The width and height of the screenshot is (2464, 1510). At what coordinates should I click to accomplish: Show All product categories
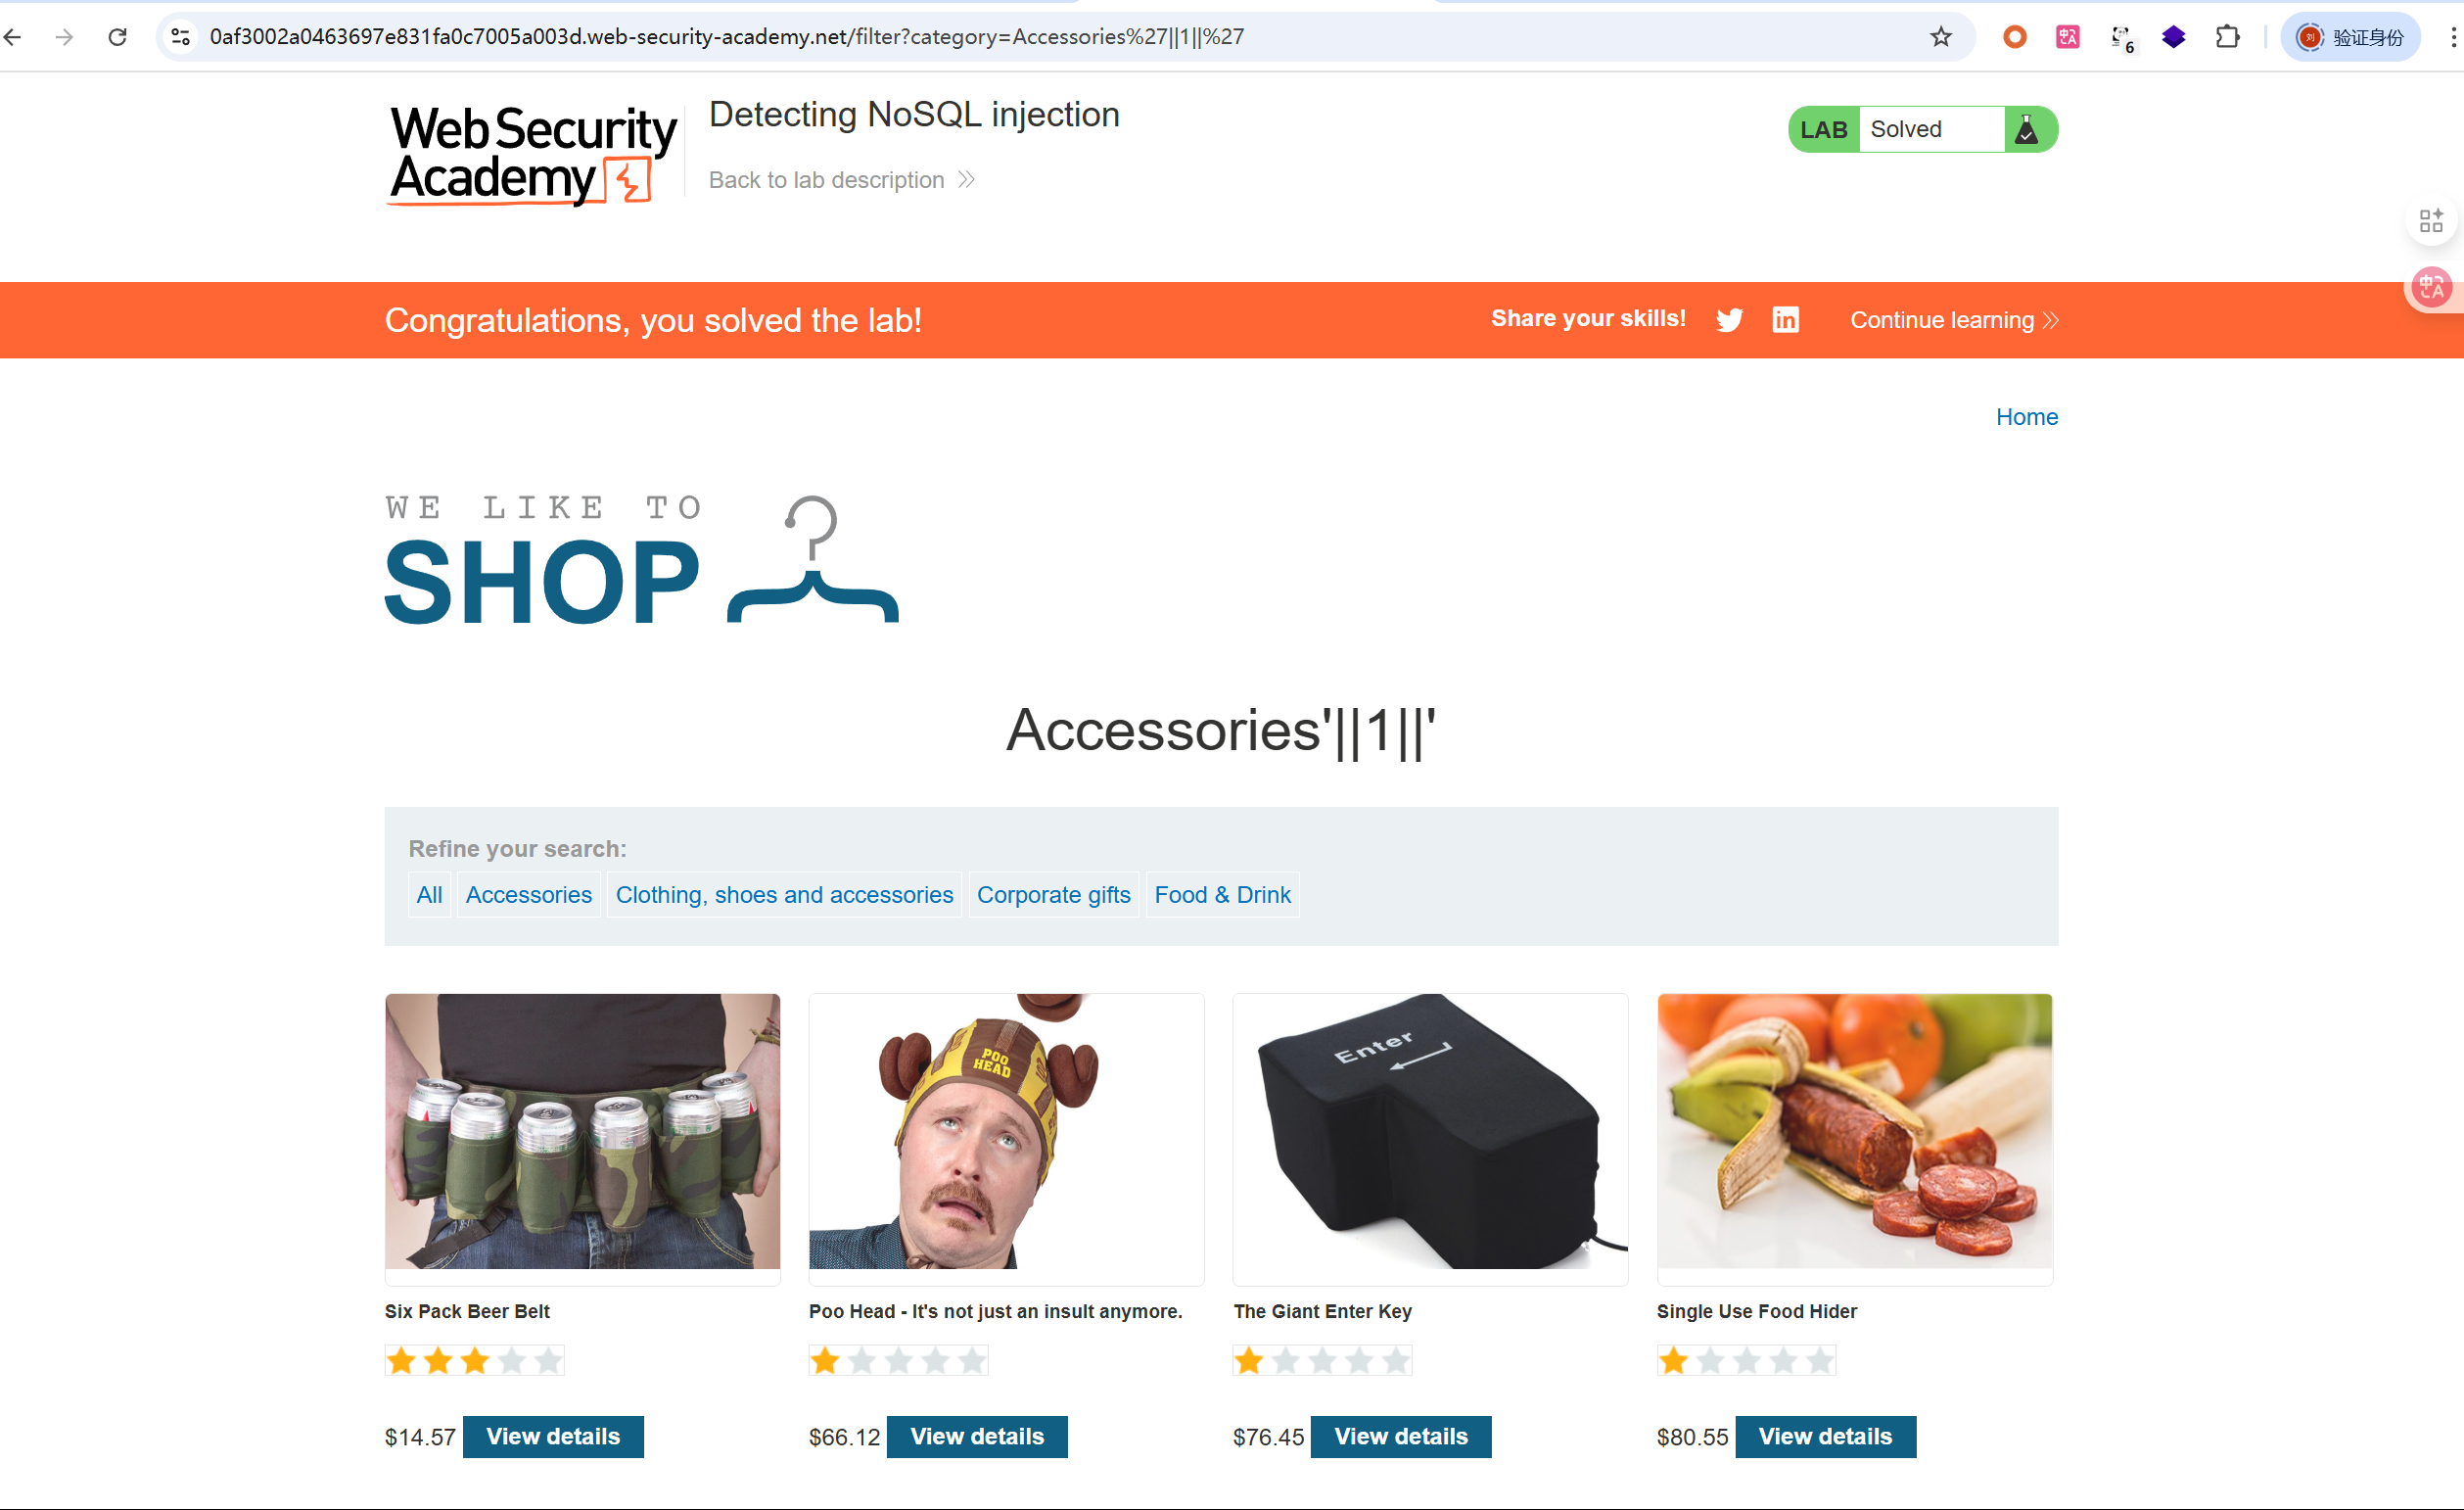tap(429, 894)
